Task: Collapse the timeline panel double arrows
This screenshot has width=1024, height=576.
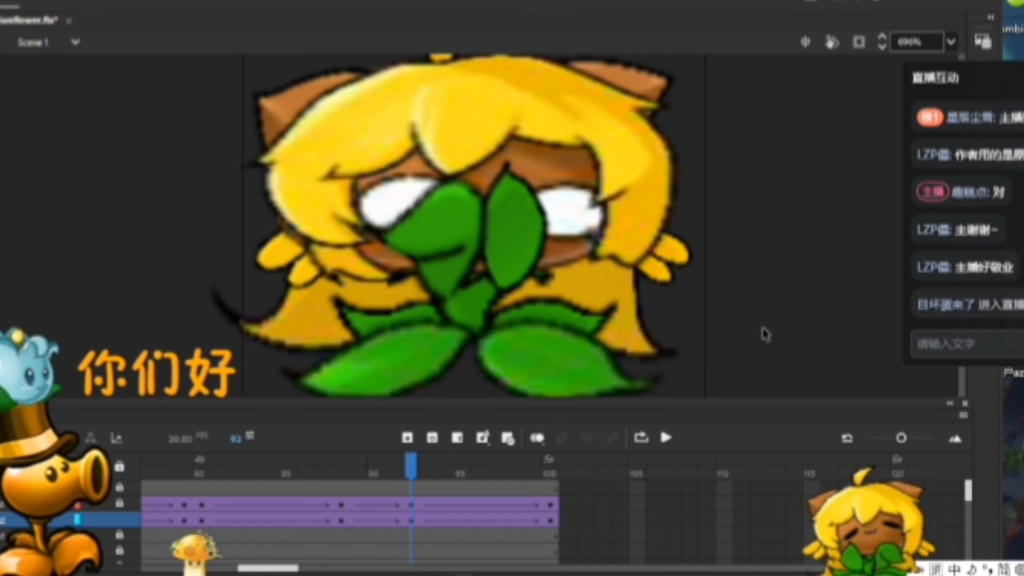Action: 950,404
